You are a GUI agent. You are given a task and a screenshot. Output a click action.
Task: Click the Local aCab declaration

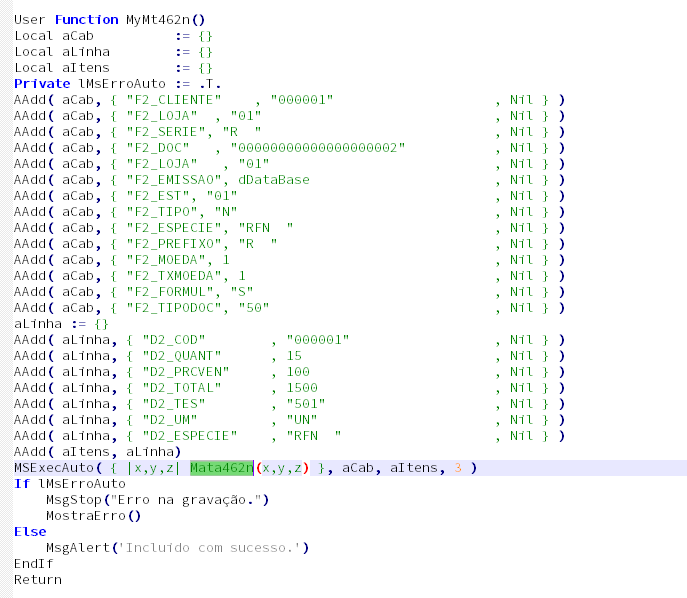pos(113,36)
